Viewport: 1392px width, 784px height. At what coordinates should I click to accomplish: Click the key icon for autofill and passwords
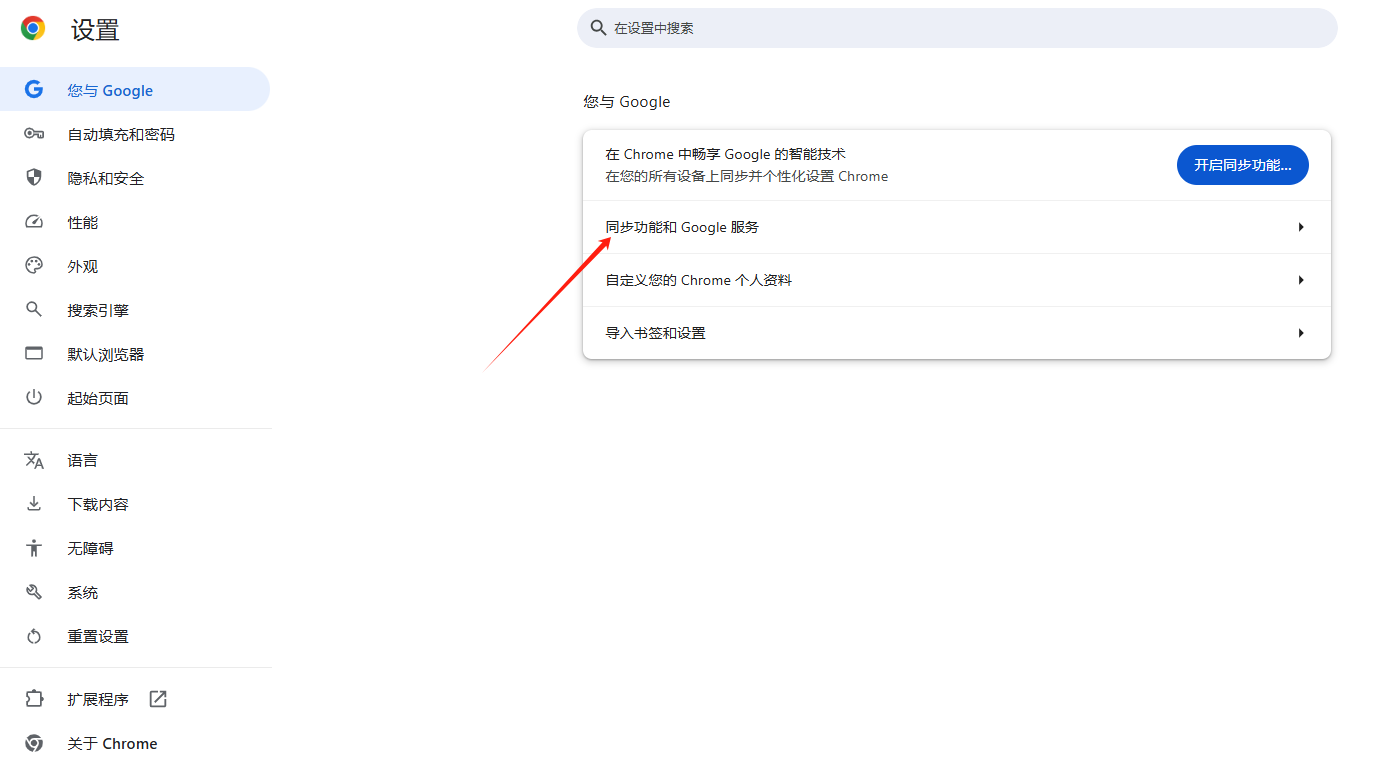point(34,134)
